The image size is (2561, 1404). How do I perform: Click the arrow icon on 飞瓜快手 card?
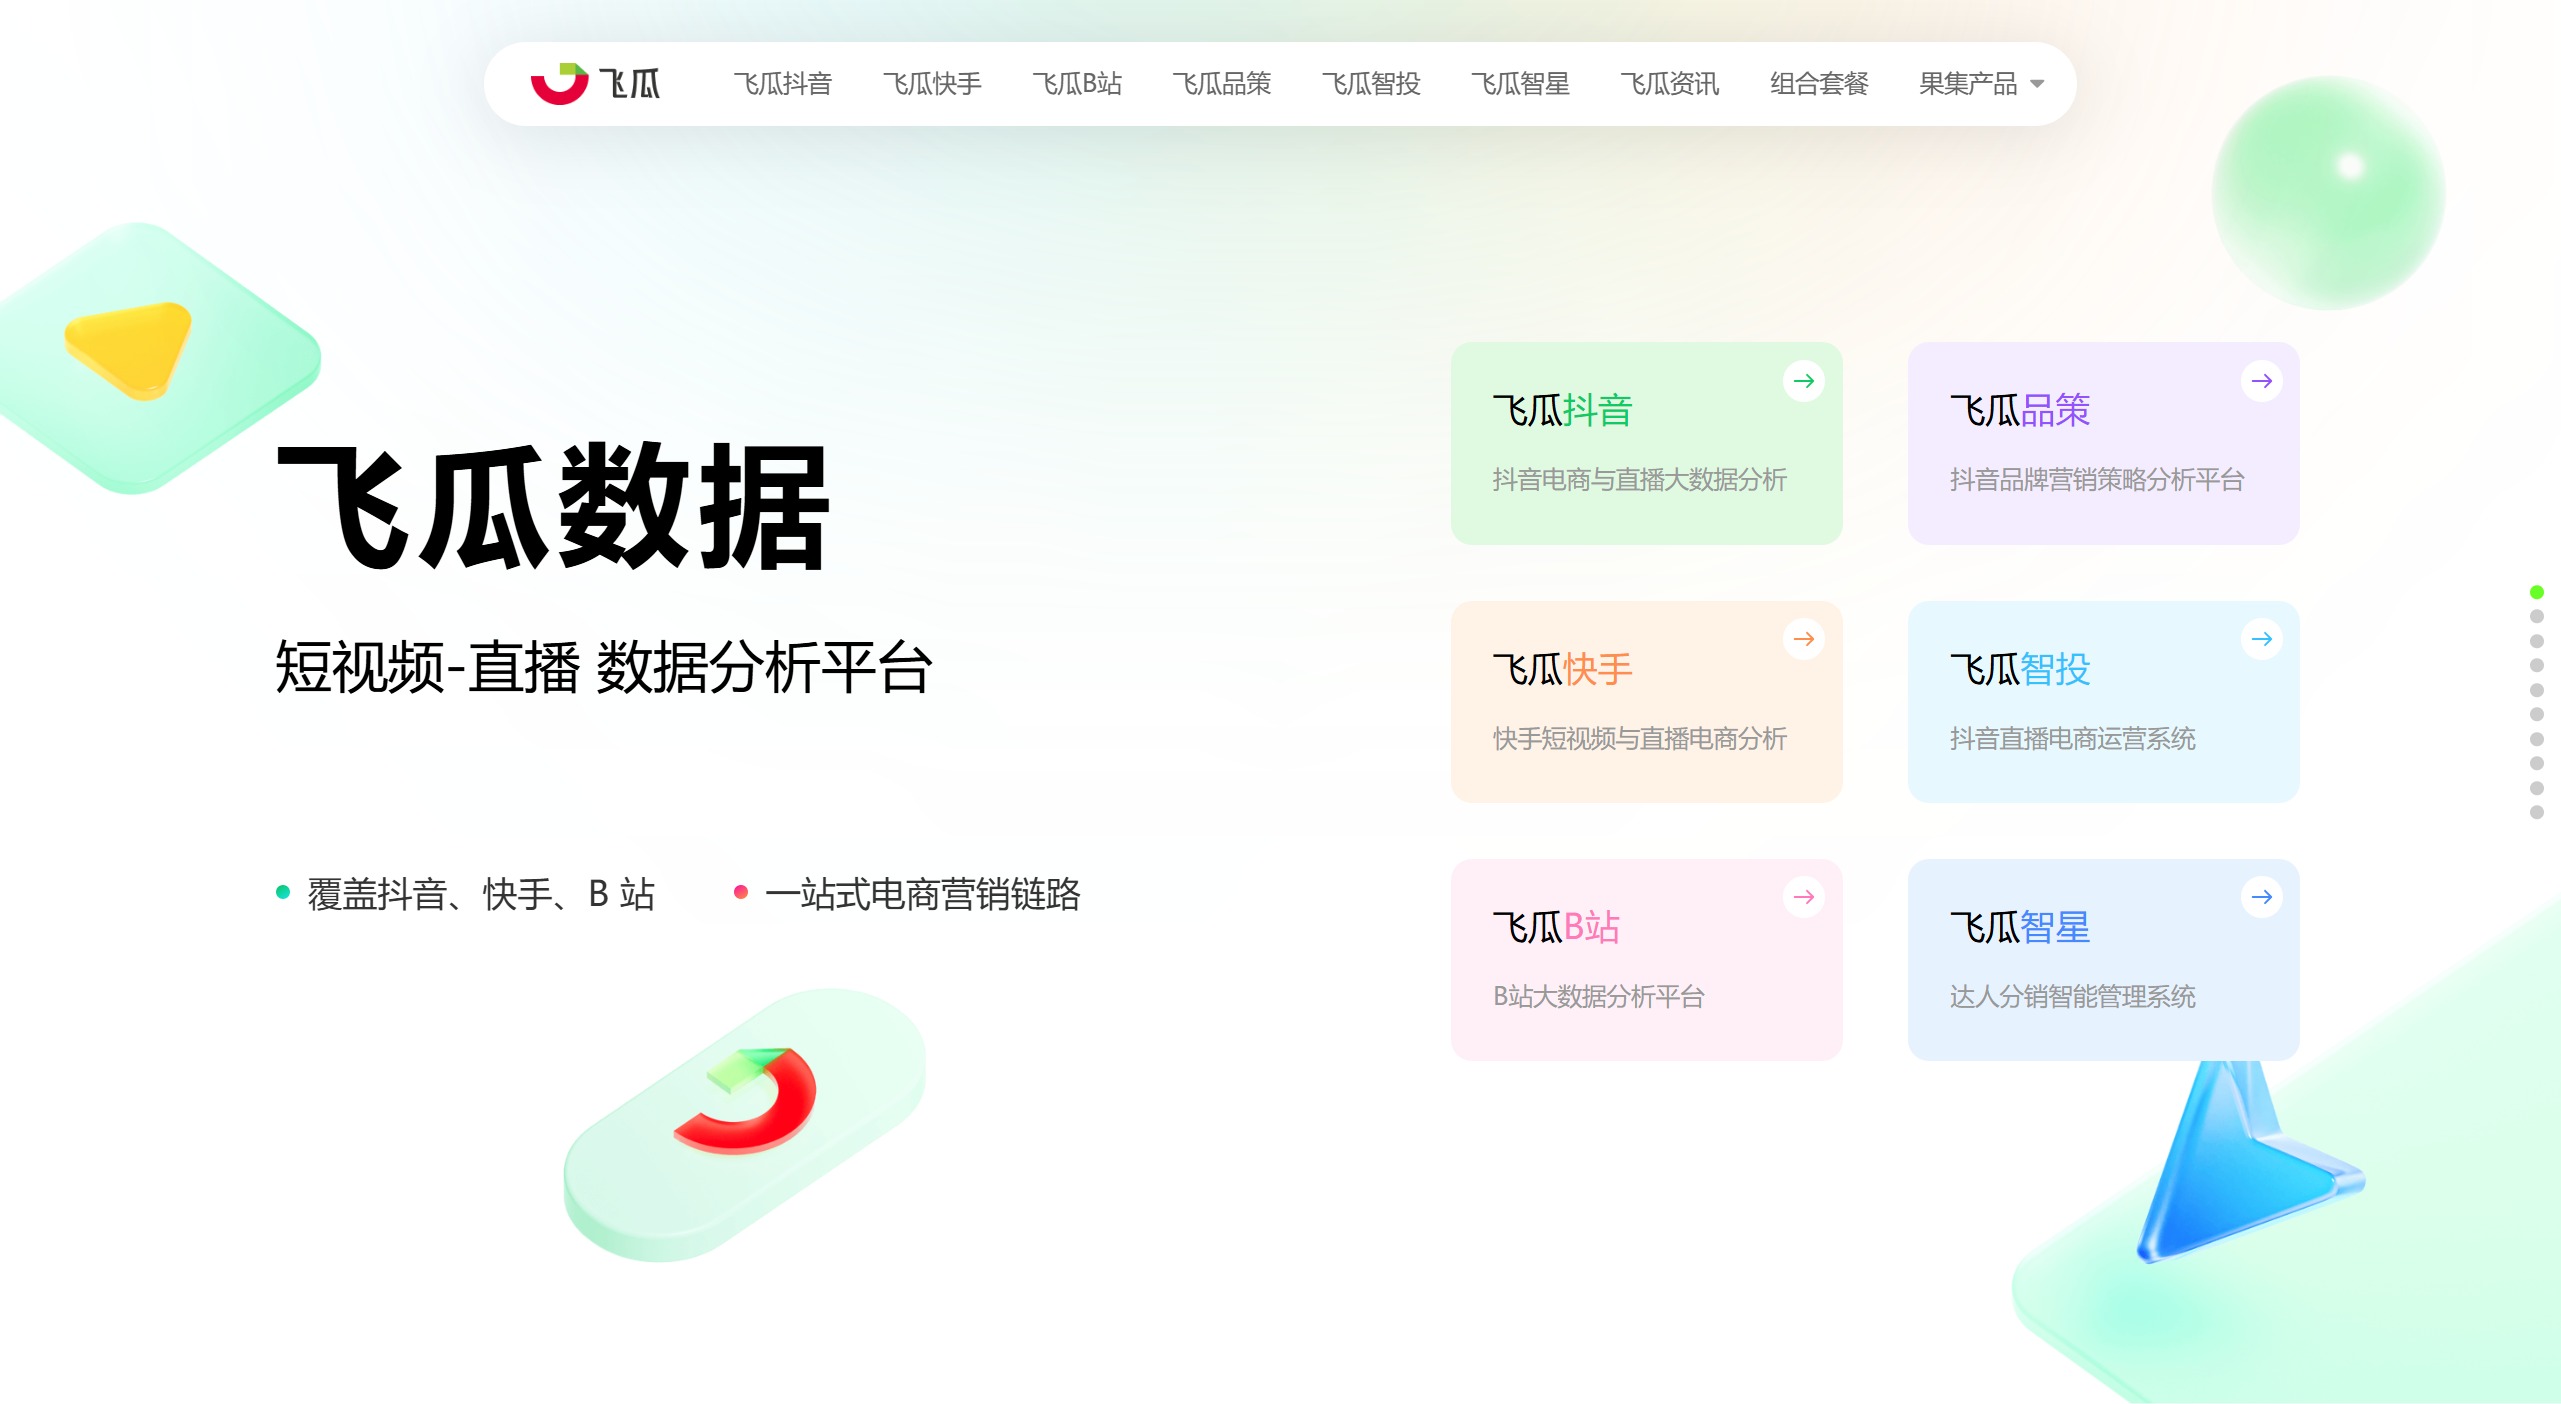point(1805,640)
